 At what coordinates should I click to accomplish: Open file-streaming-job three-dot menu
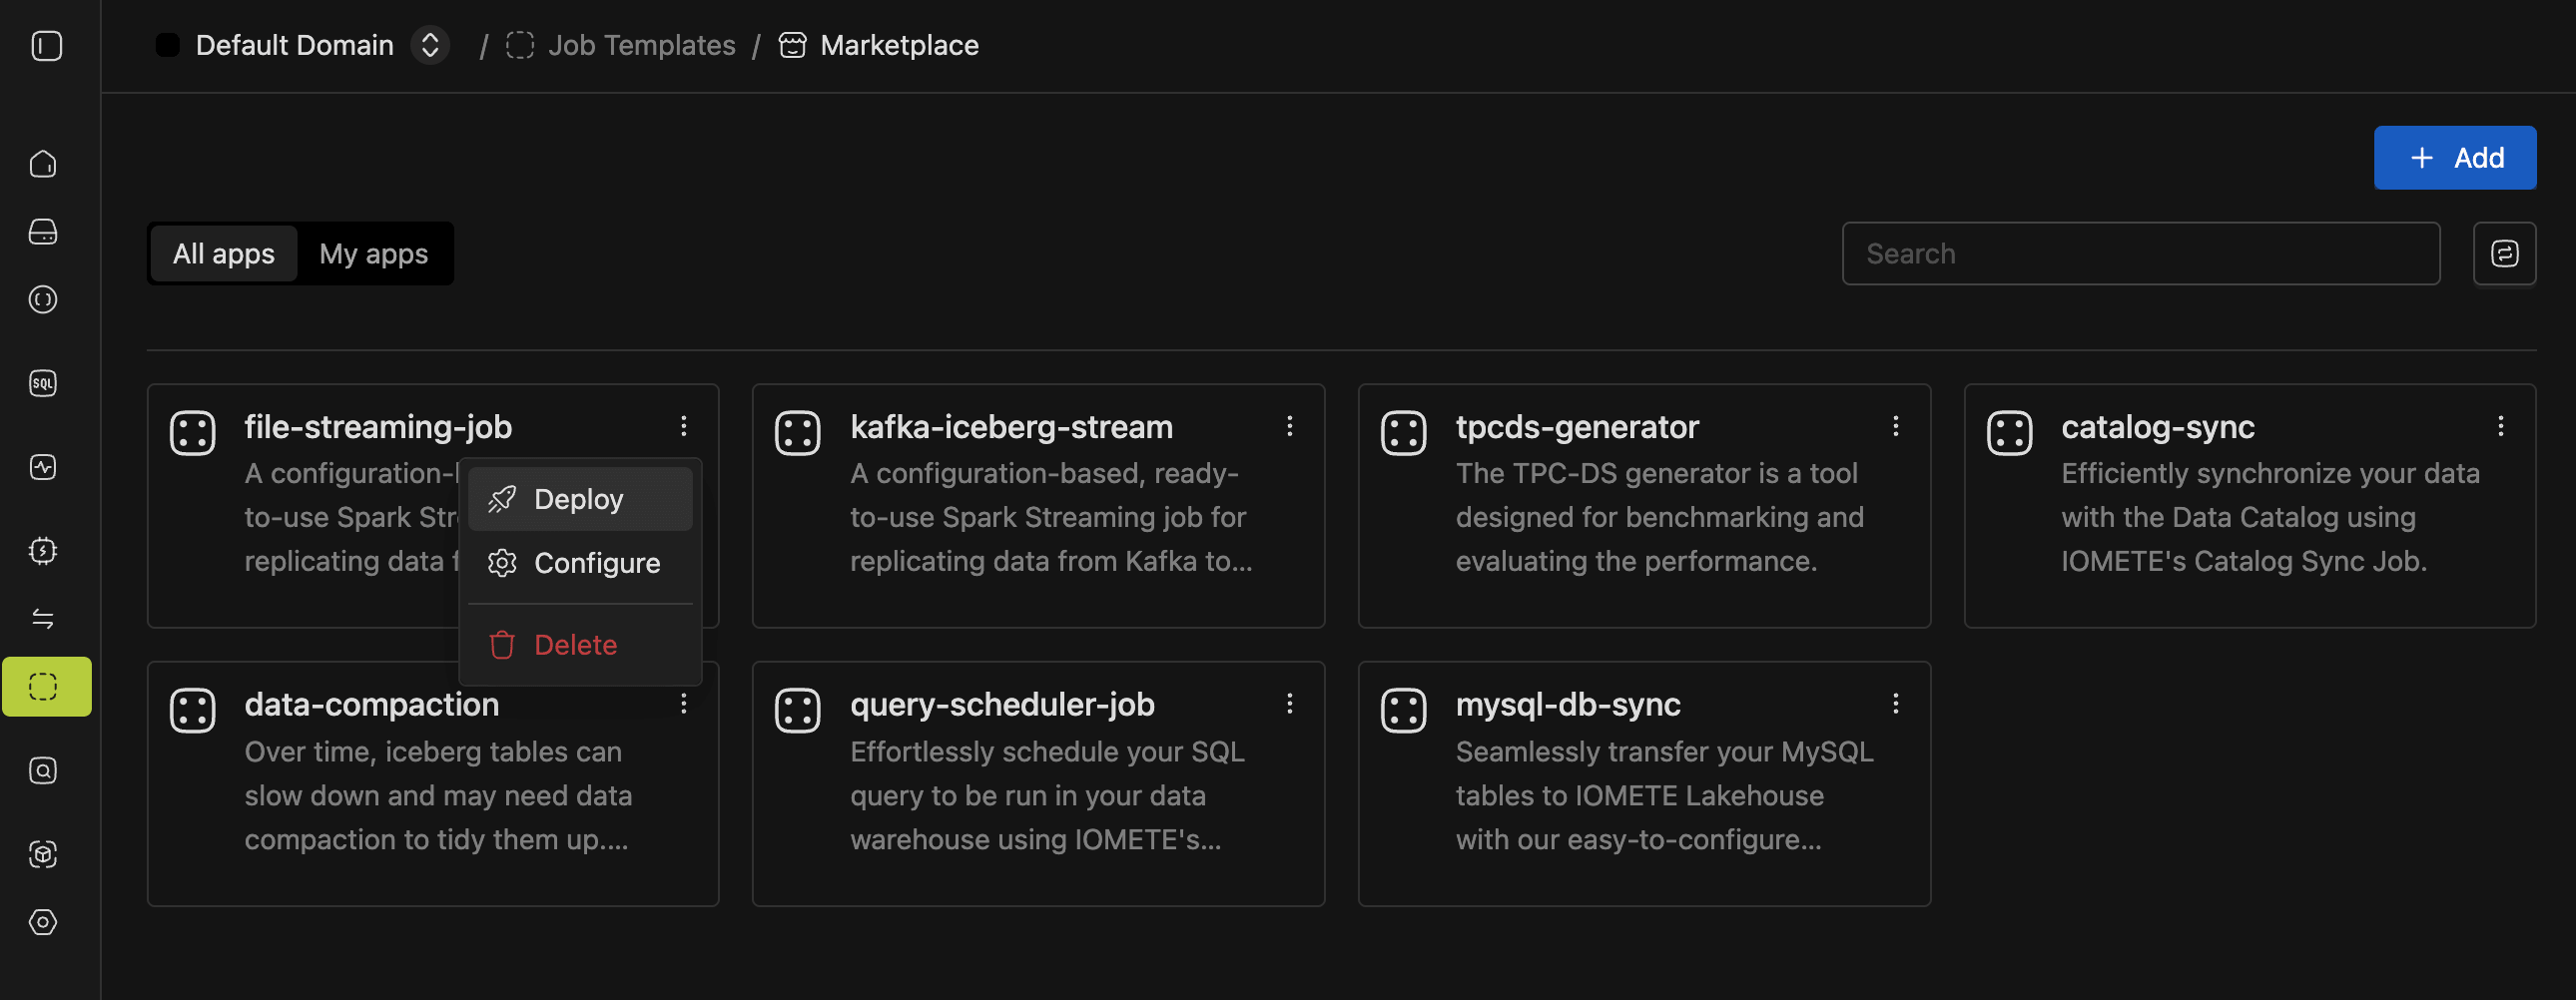(684, 427)
